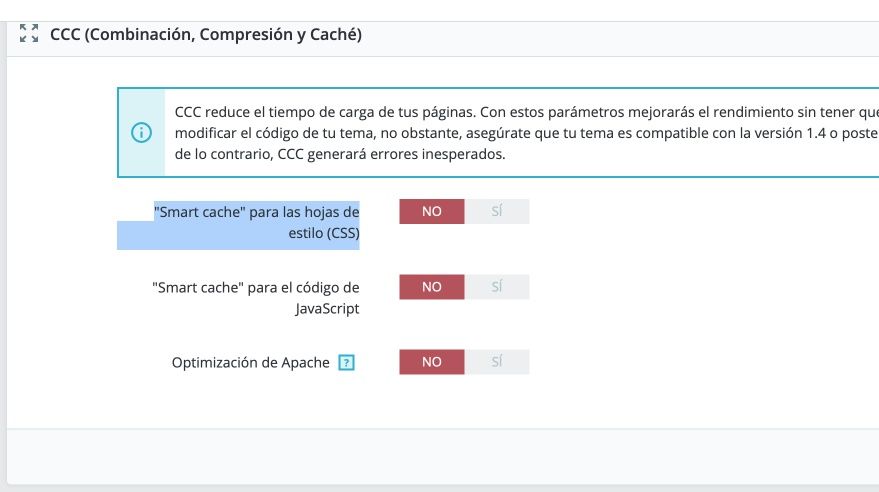
Task: Click the line 'de lo contrario, CCC generará errores'
Action: (340, 154)
